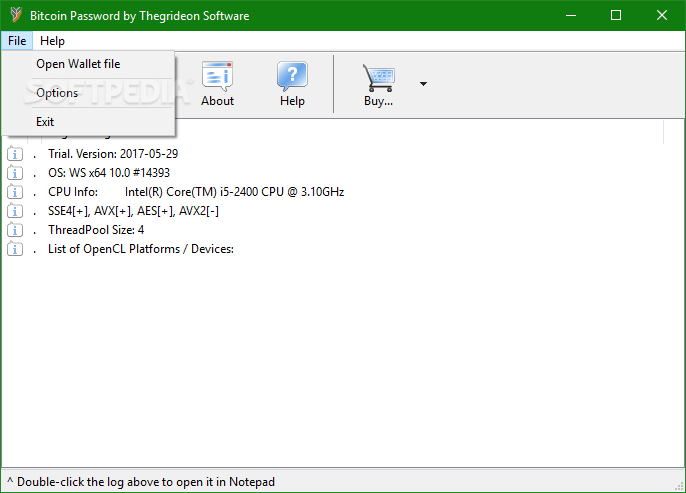Screen dimensions: 686x493
Task: Click the application icon in title bar
Action: pos(16,15)
